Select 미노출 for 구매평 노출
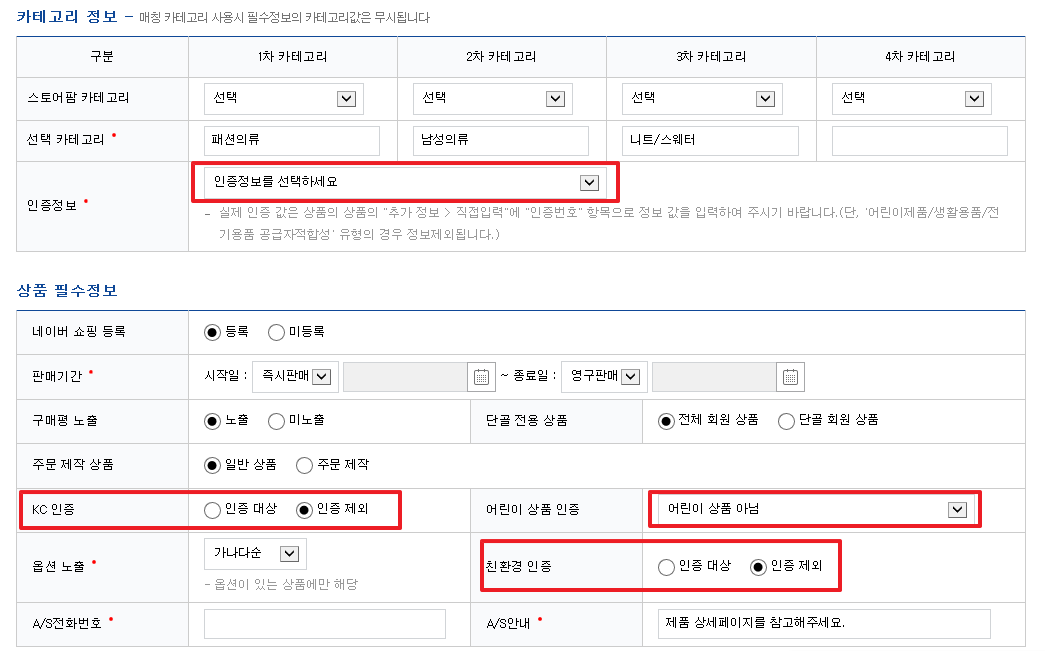 coord(276,421)
